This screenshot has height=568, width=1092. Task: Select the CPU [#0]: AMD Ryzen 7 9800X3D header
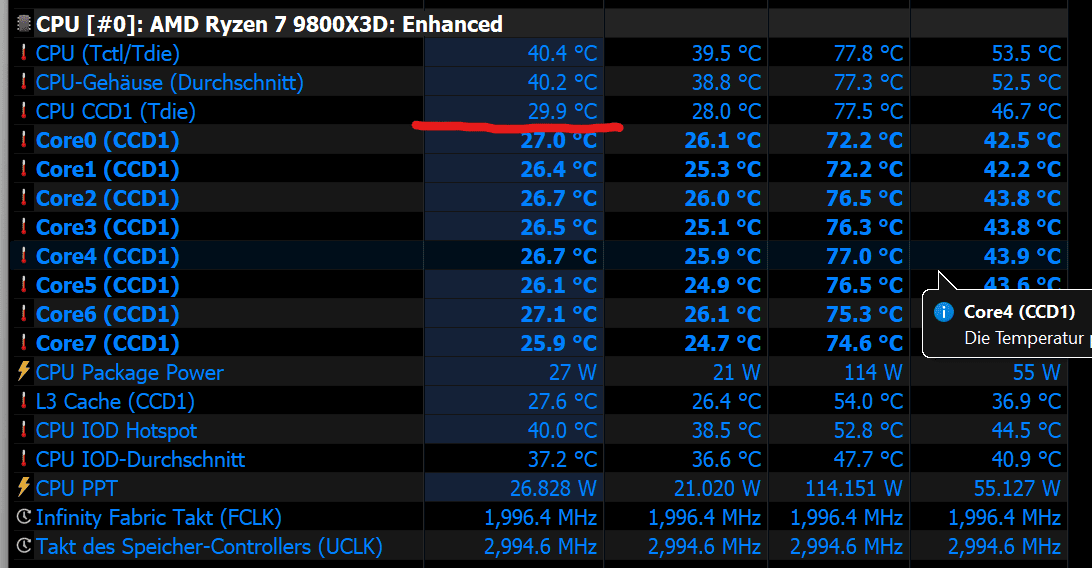pyautogui.click(x=270, y=24)
